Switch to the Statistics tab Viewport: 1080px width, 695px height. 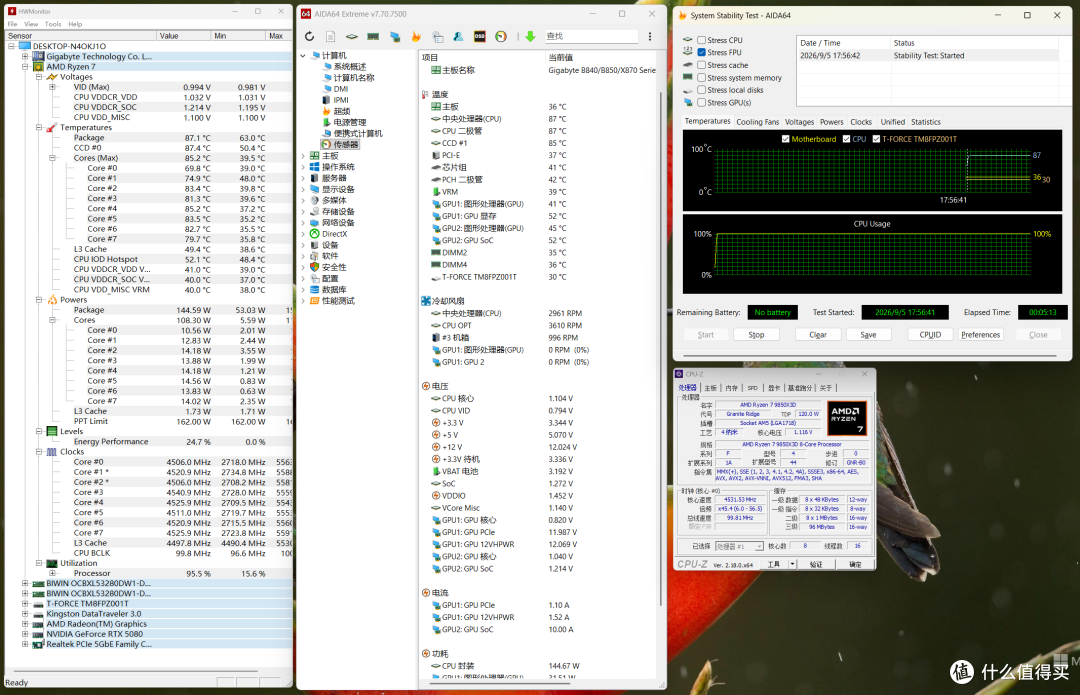(x=926, y=122)
